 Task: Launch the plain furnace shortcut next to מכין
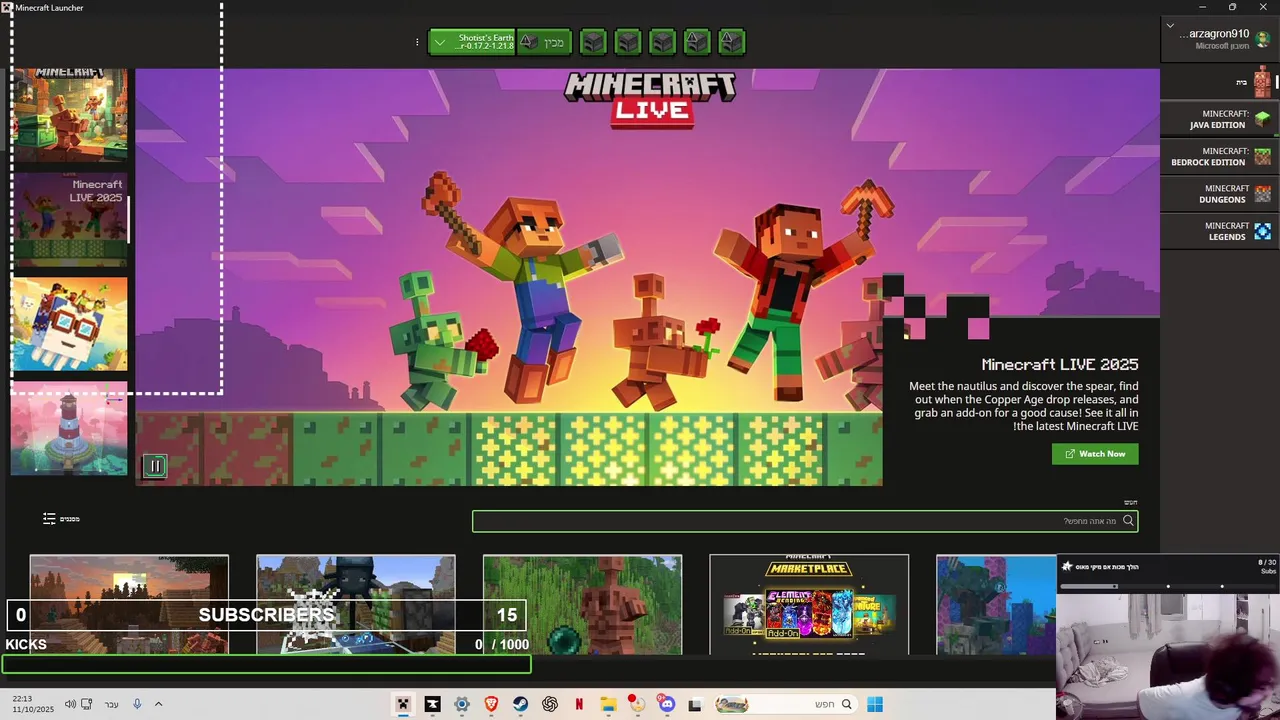point(593,42)
